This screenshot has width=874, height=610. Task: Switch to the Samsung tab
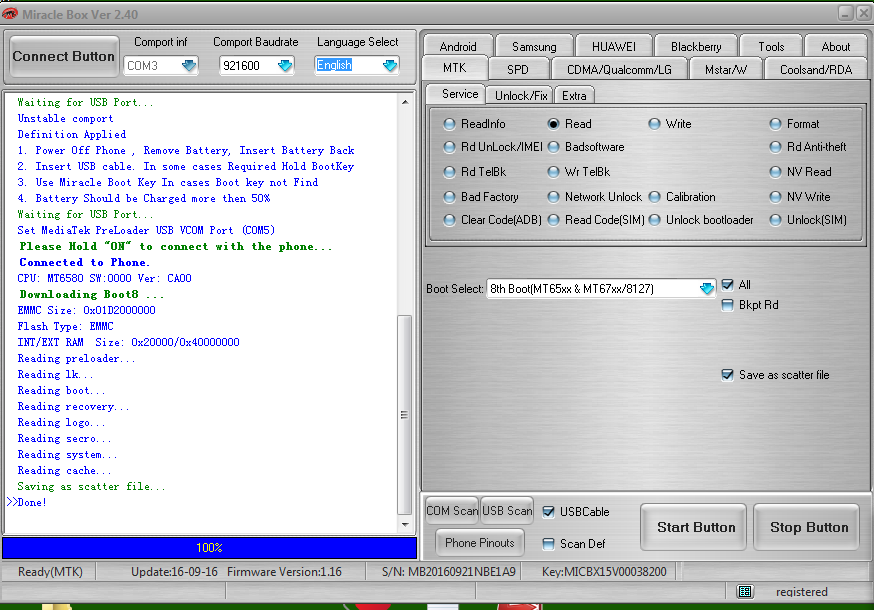tap(534, 47)
